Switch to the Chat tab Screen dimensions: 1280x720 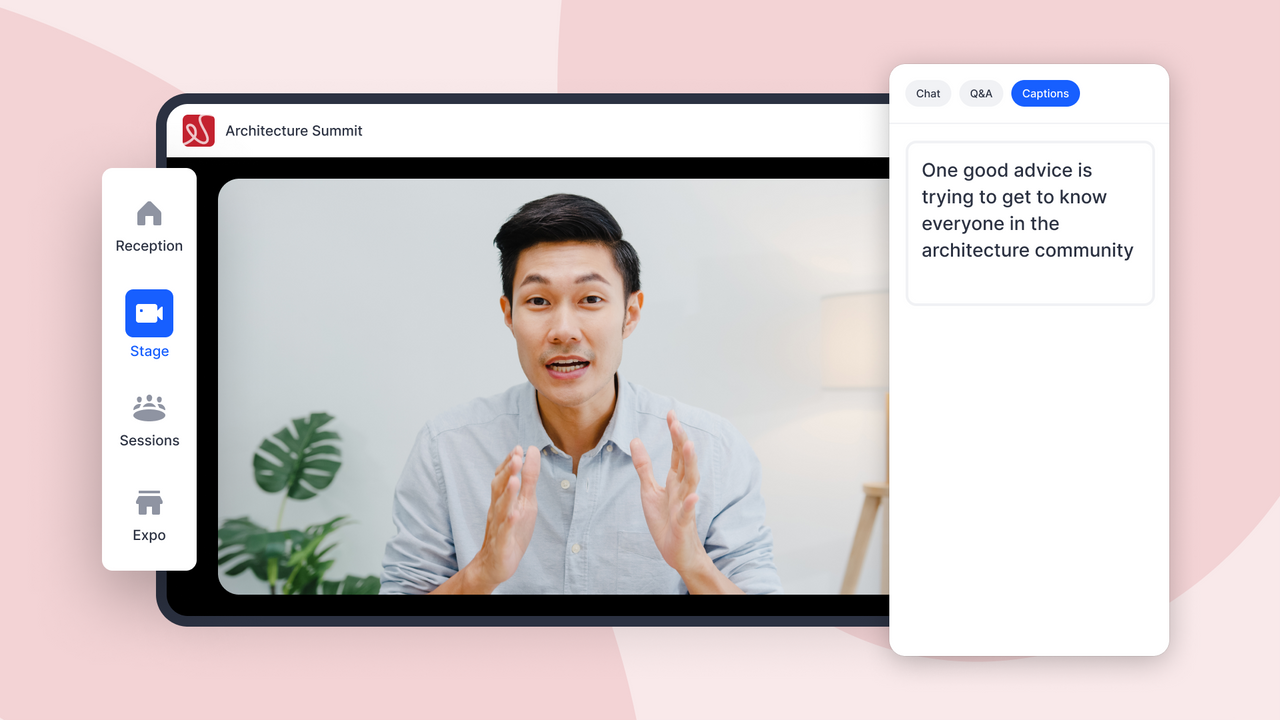pyautogui.click(x=928, y=93)
